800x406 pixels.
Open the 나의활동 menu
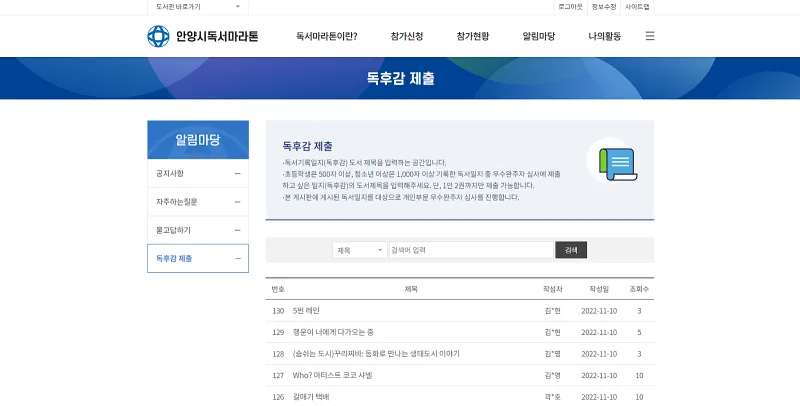[605, 36]
